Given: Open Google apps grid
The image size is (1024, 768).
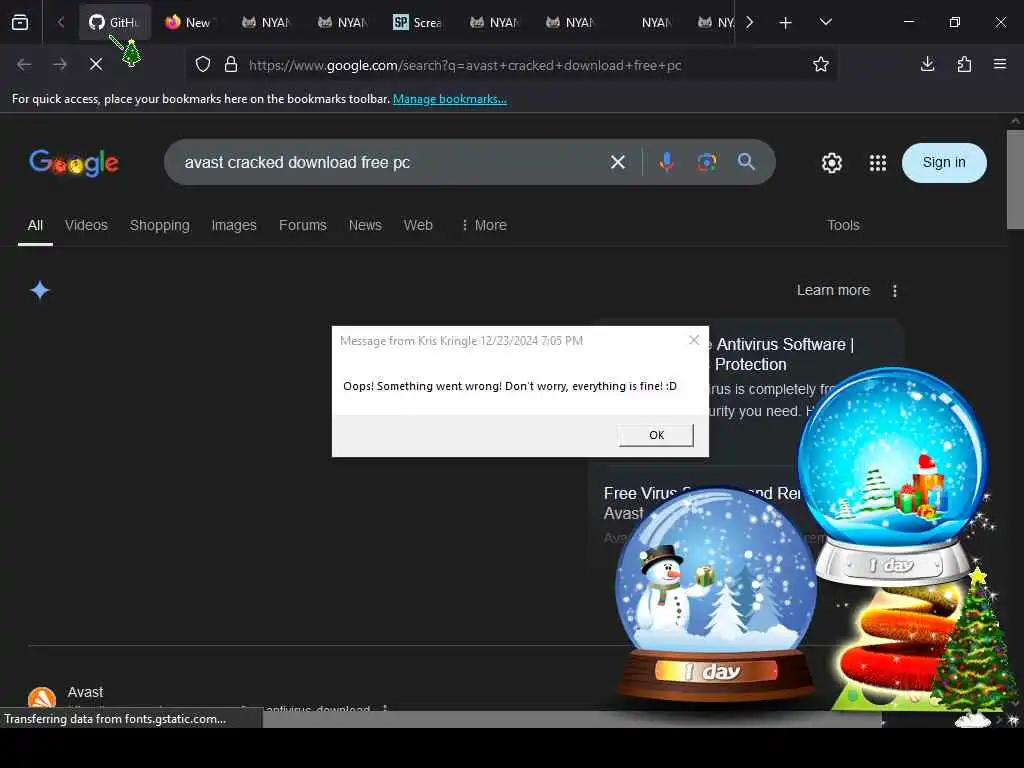Looking at the screenshot, I should 878,163.
